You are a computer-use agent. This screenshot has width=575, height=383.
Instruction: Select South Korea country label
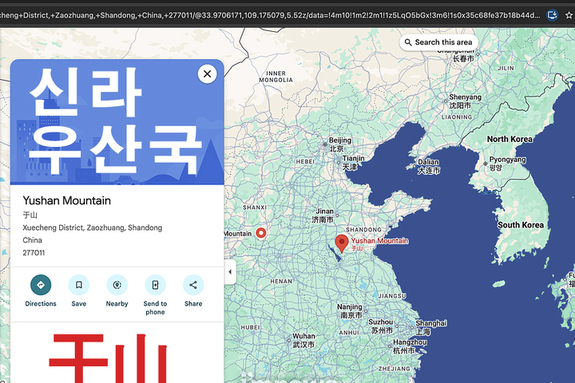pyautogui.click(x=520, y=225)
